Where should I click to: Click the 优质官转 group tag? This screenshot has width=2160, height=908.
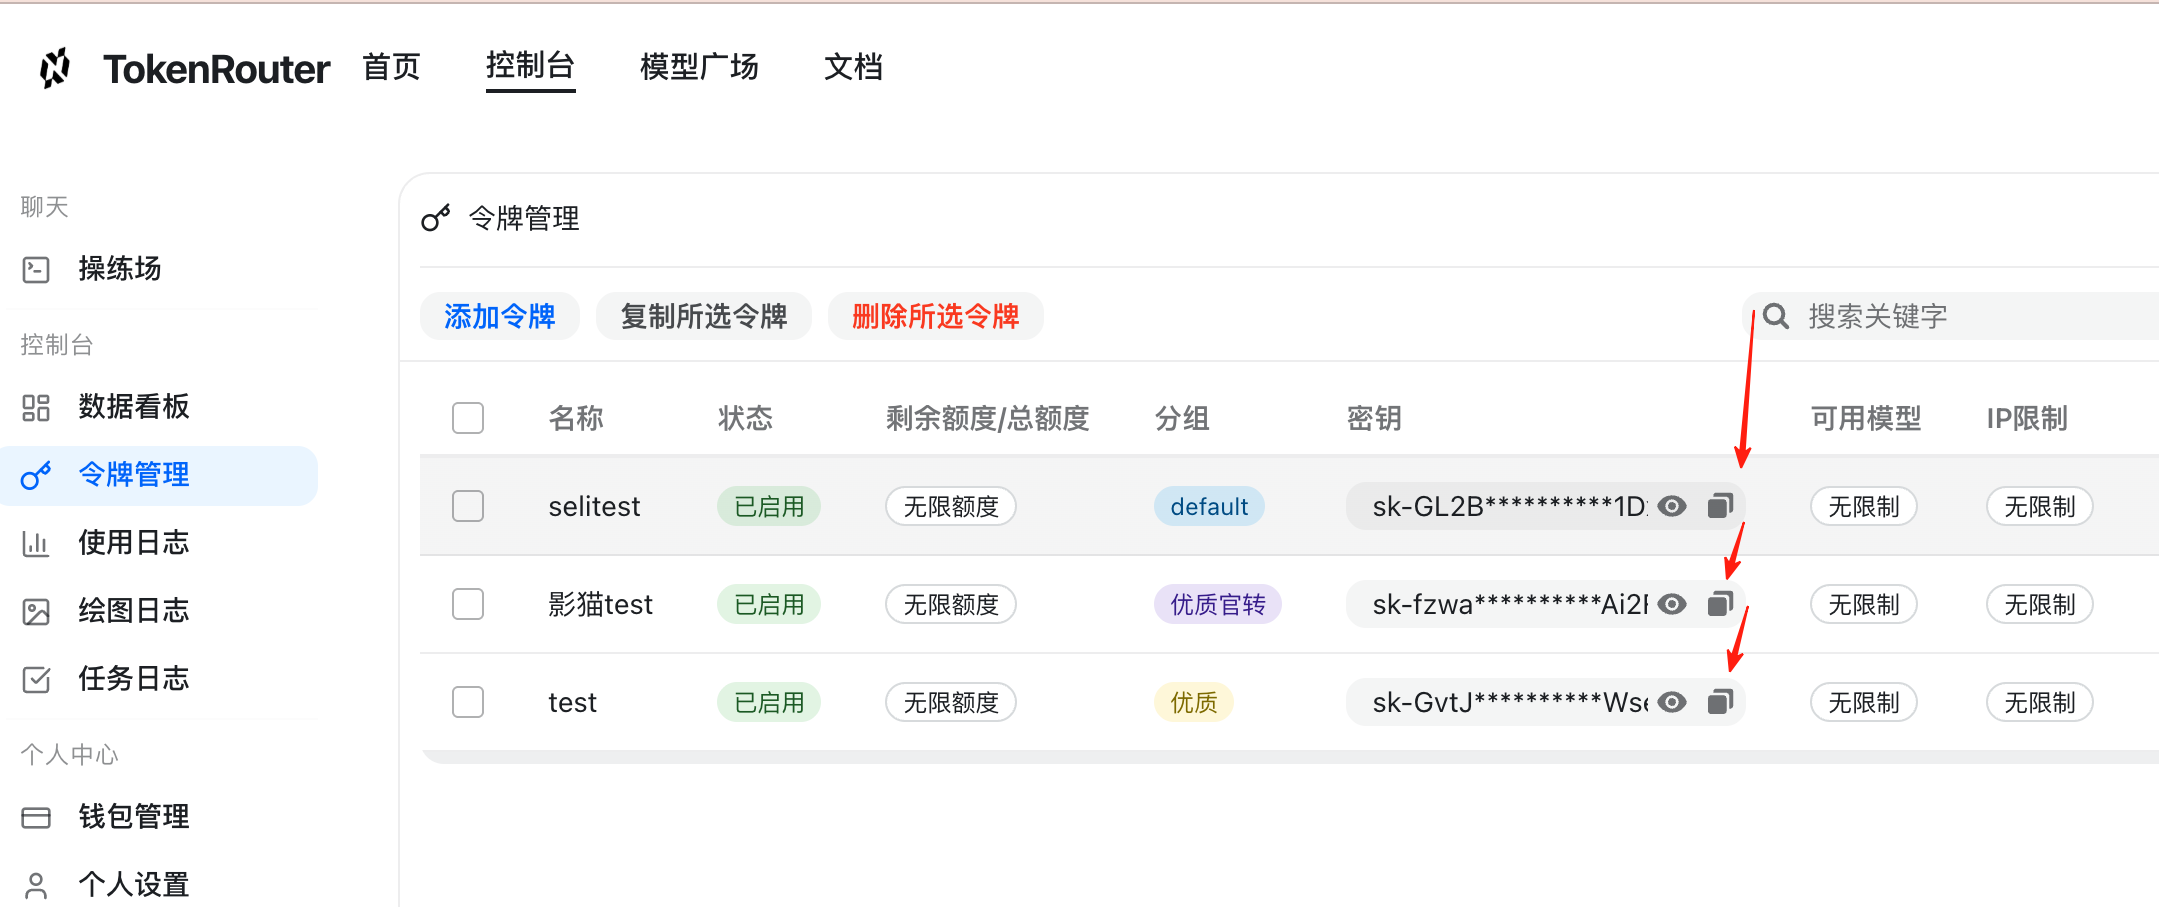coord(1218,604)
